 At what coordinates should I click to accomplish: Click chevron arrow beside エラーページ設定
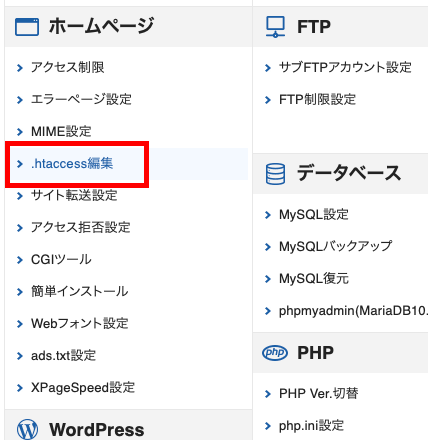point(20,100)
